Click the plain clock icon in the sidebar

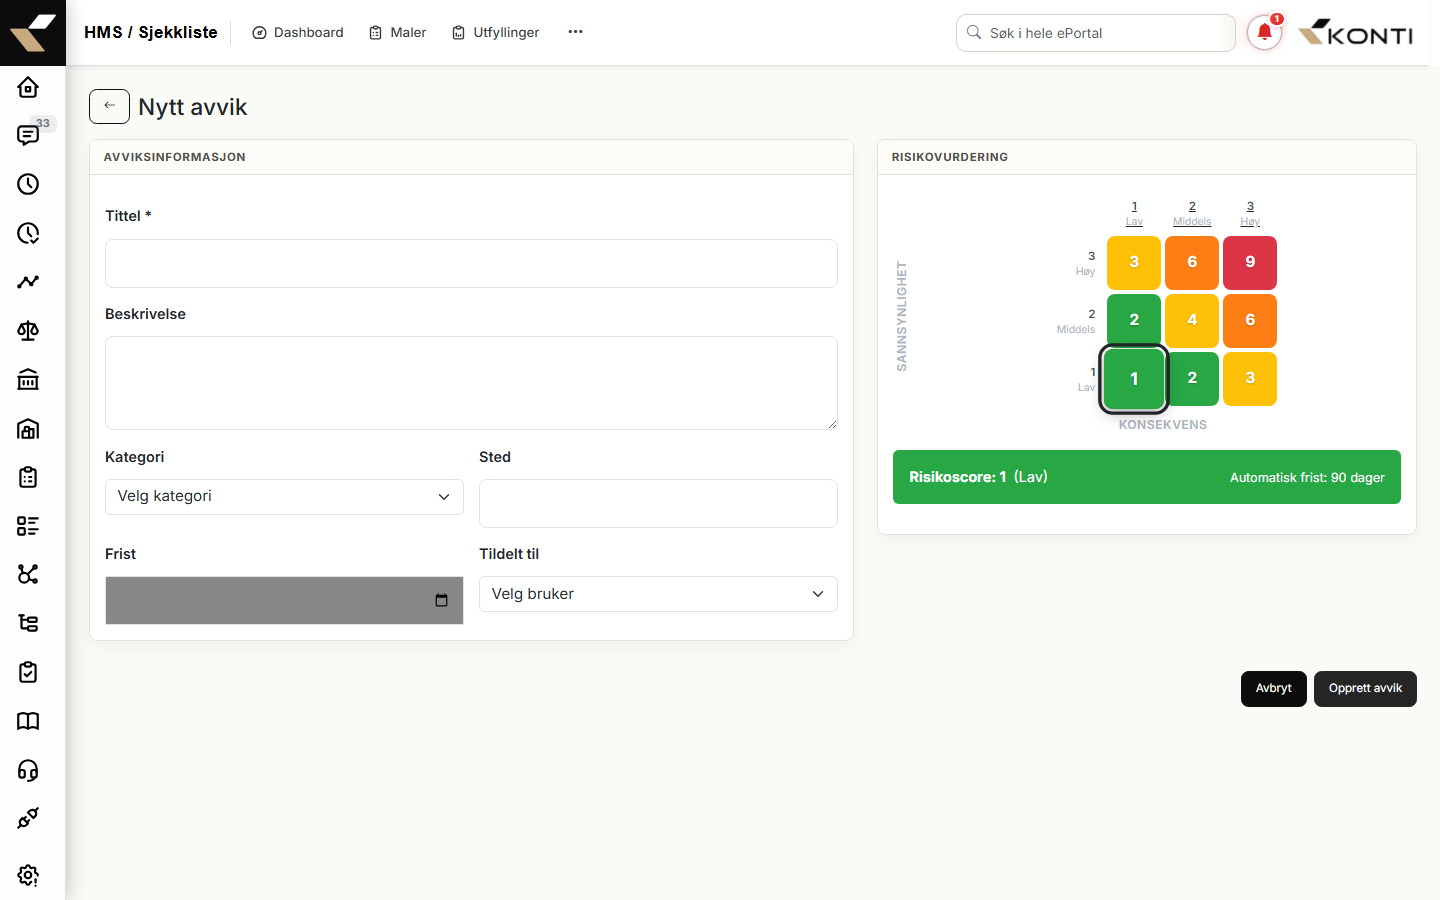(28, 184)
